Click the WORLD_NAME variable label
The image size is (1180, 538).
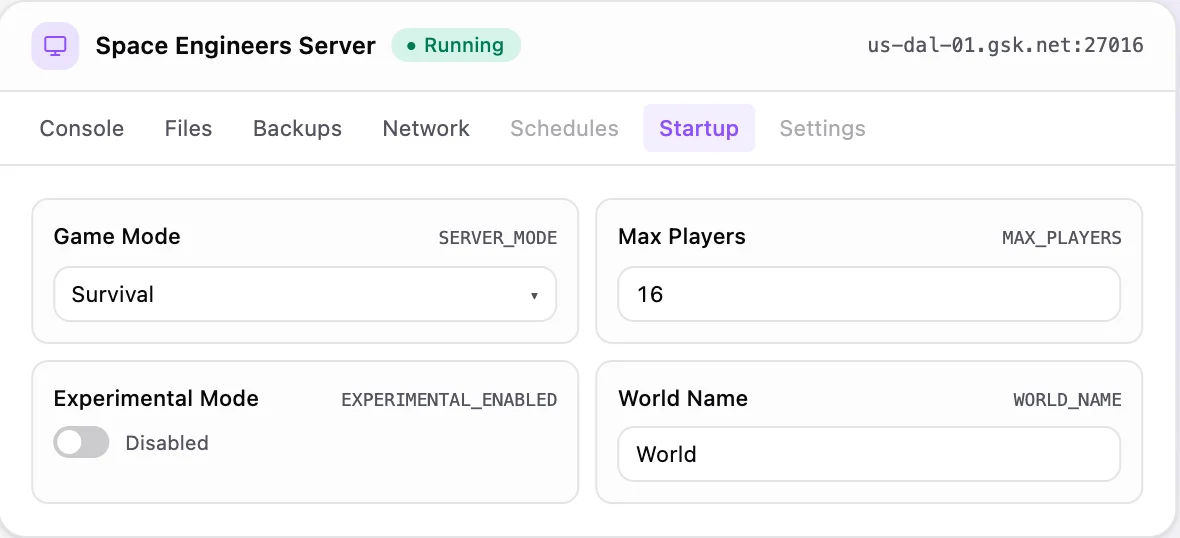click(x=1068, y=400)
